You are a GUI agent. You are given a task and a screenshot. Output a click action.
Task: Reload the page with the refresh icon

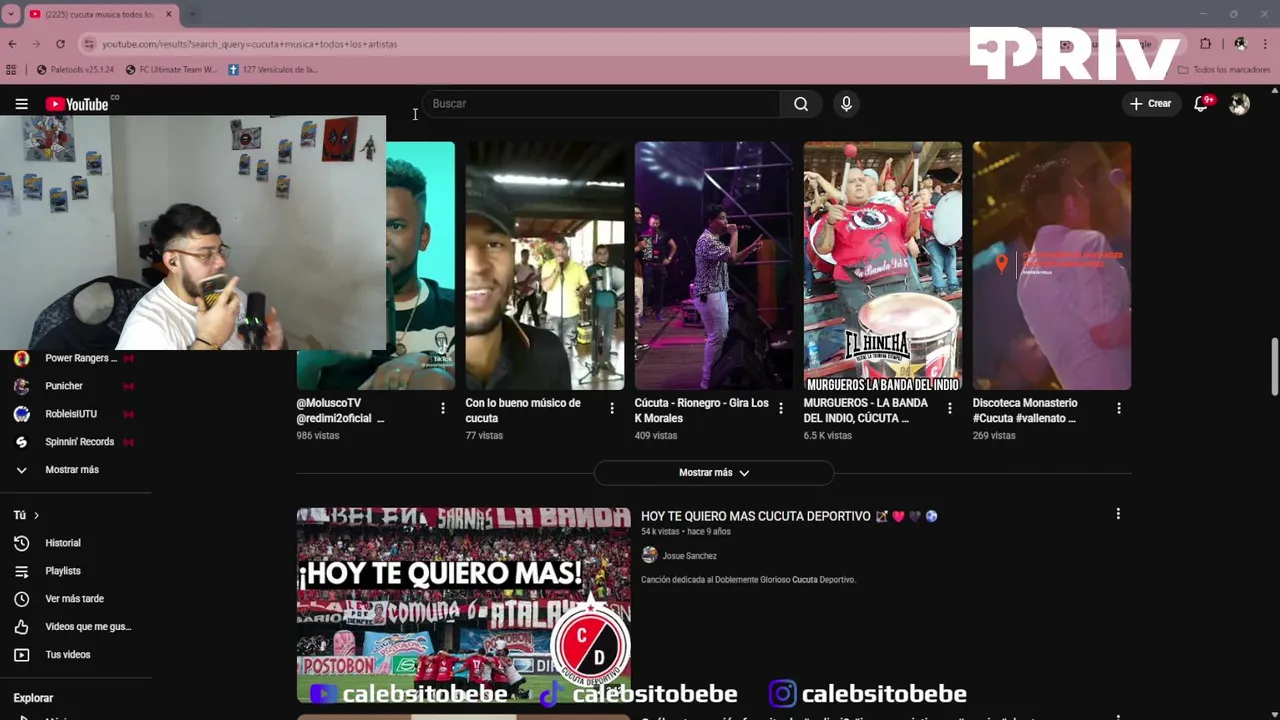60,44
